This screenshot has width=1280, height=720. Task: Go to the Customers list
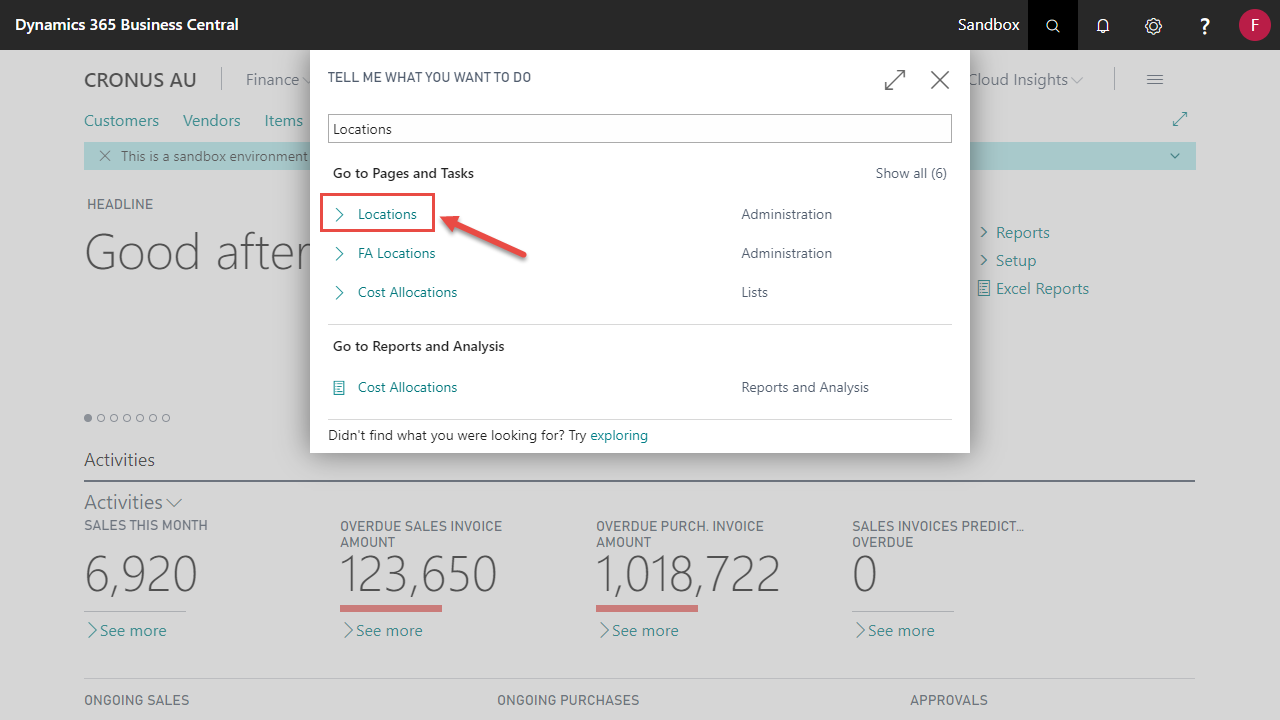pos(121,120)
